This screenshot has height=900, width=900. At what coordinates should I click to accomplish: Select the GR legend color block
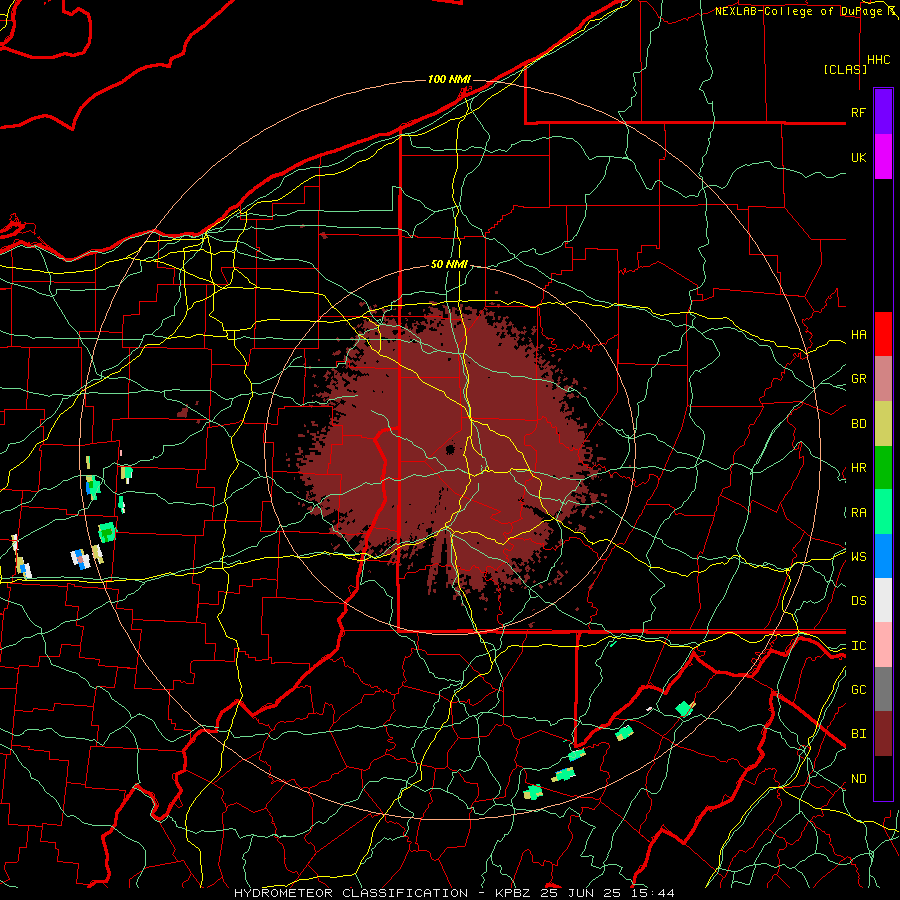coord(883,378)
